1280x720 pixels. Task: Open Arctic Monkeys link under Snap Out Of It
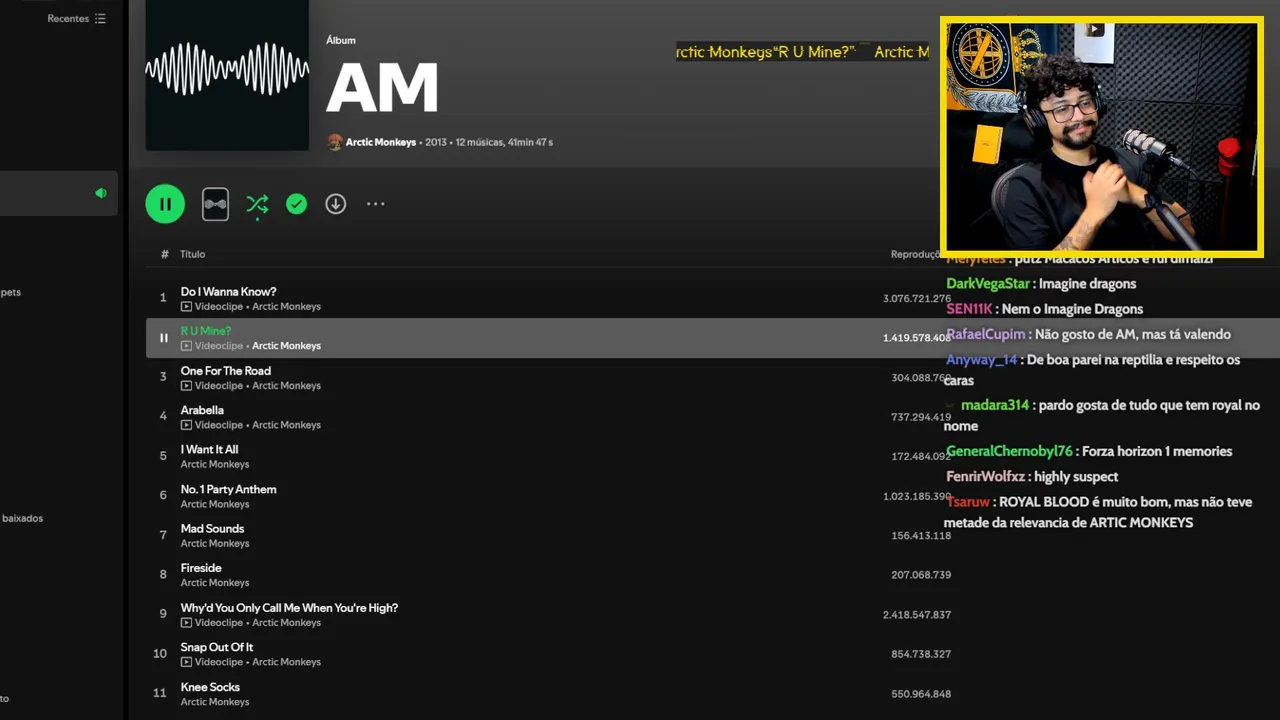[286, 662]
